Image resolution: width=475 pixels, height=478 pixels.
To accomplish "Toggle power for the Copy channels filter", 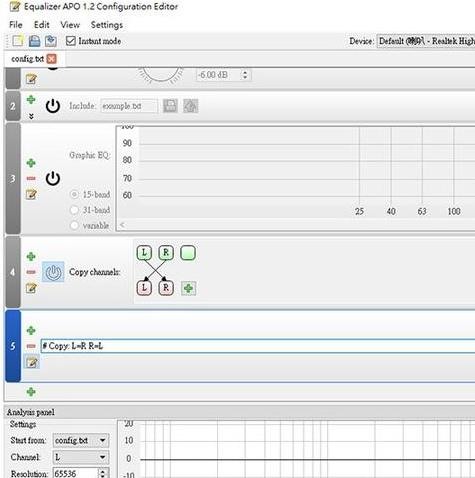I will coord(53,272).
